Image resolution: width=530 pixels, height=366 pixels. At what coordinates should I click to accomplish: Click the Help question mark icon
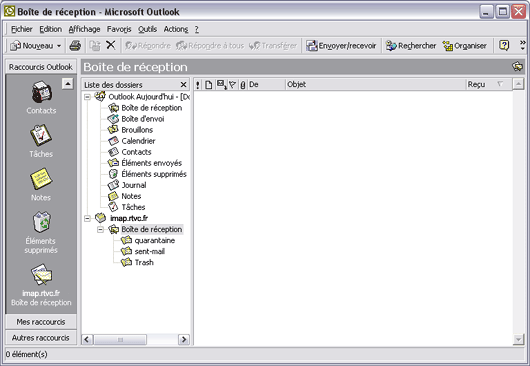tap(504, 45)
